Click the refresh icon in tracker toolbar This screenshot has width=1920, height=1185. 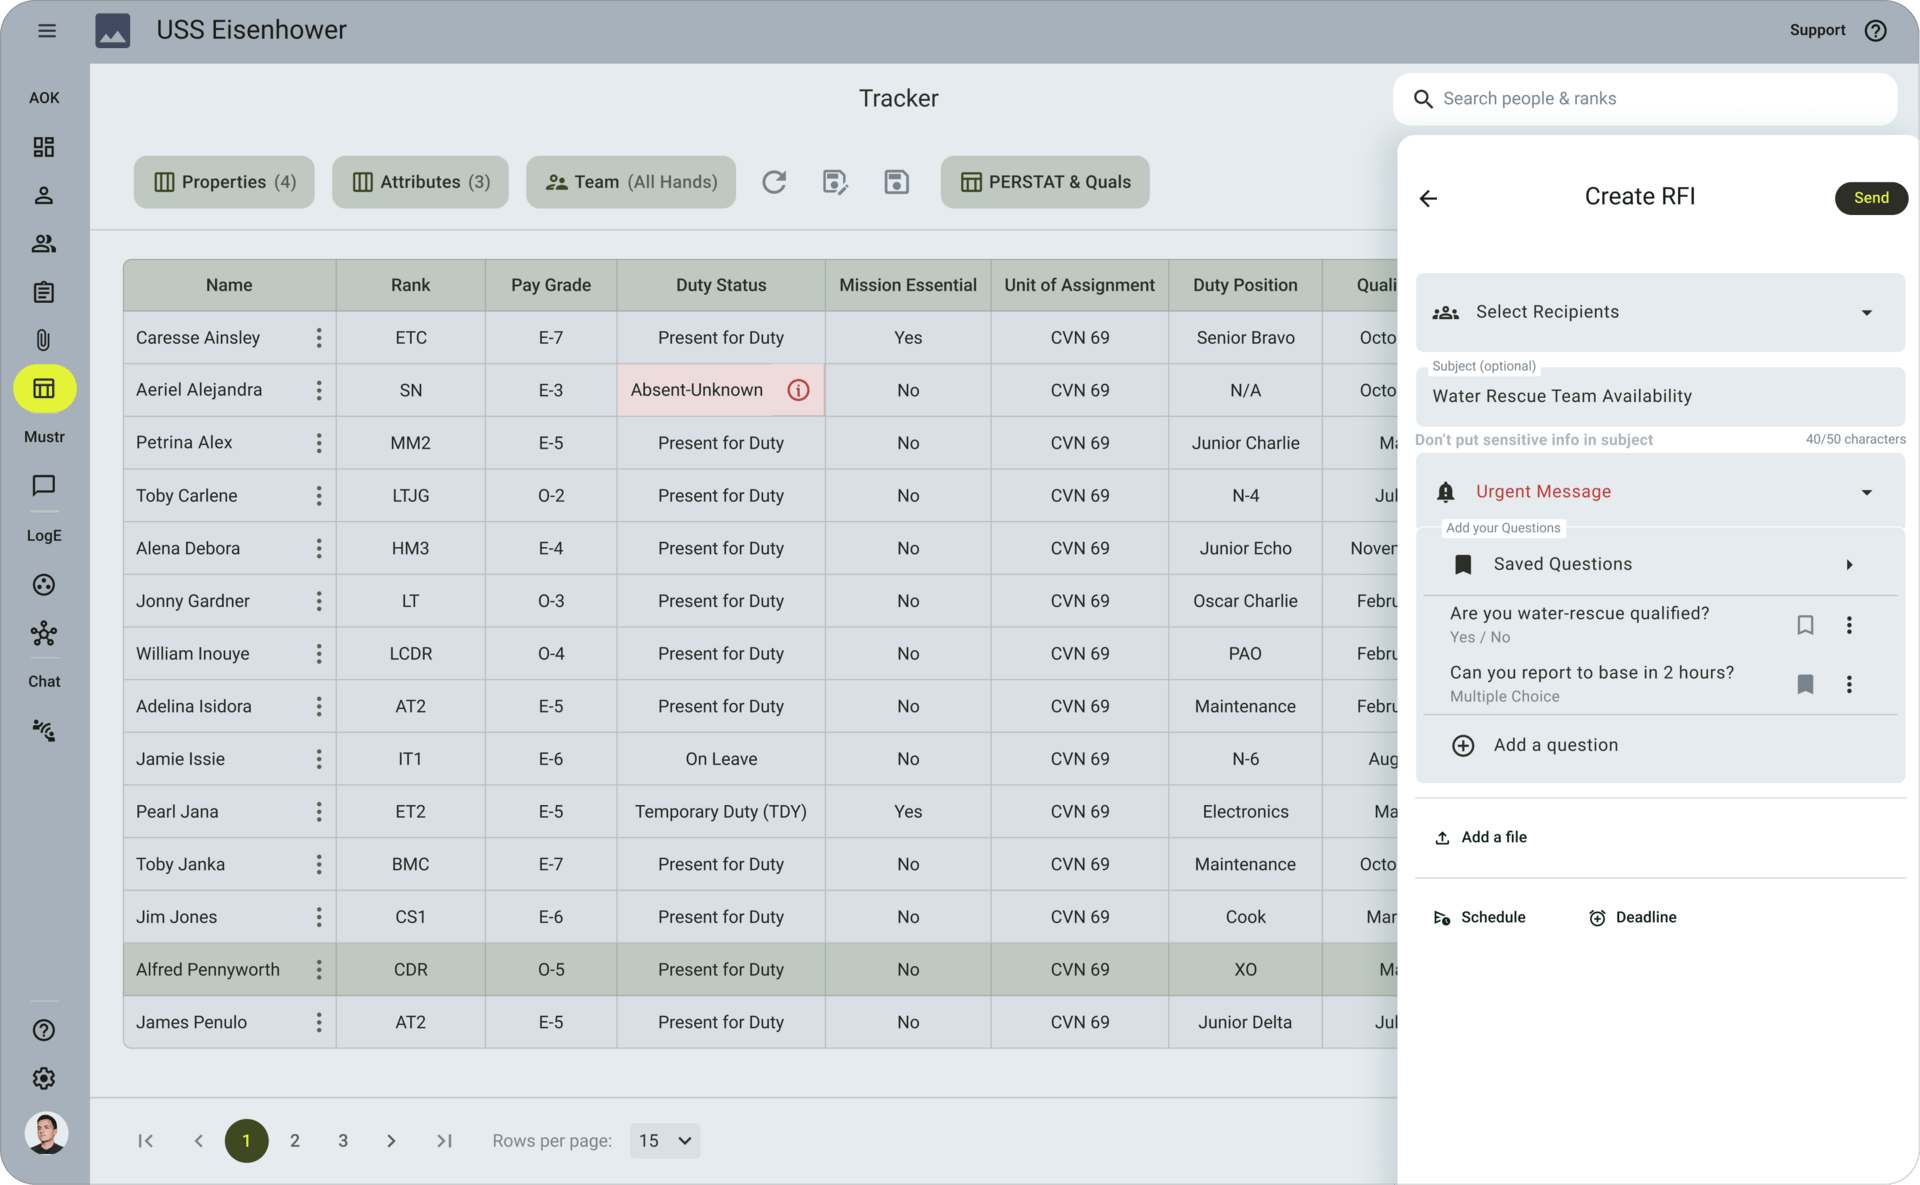[x=773, y=182]
